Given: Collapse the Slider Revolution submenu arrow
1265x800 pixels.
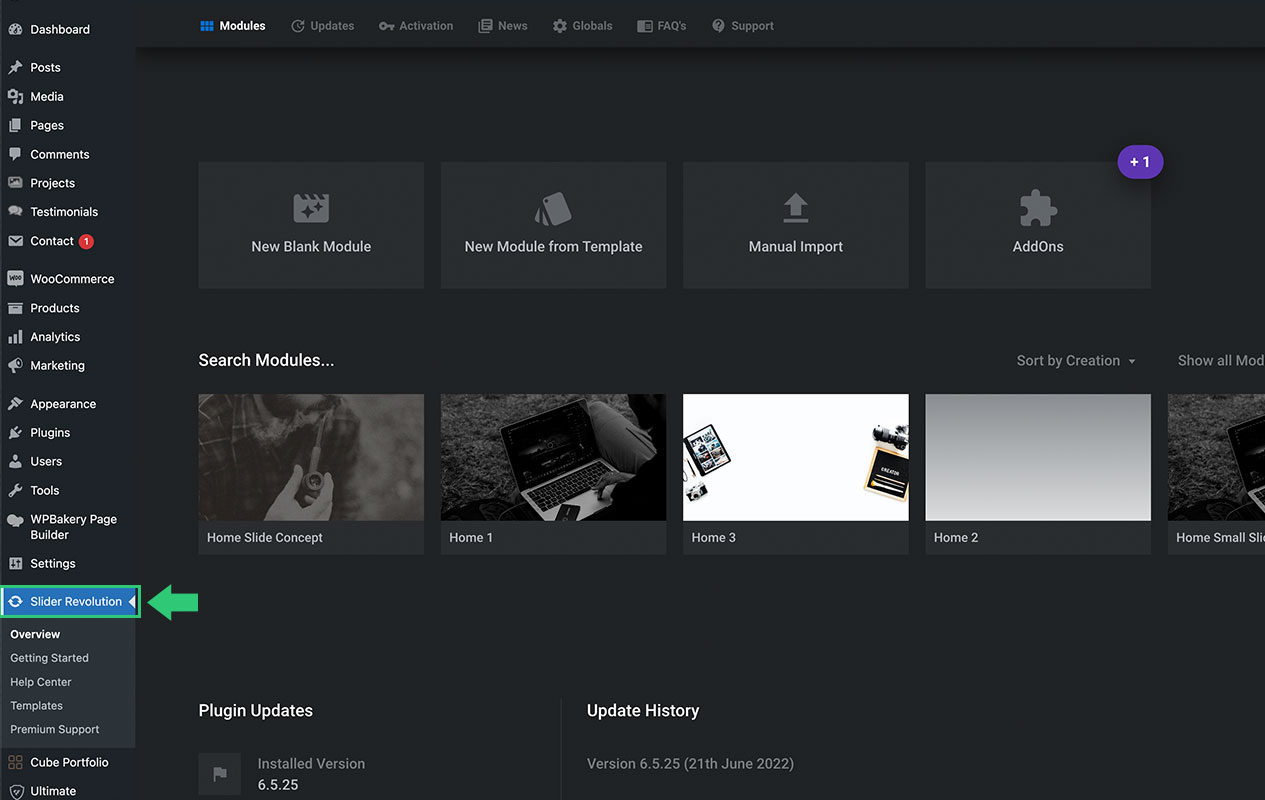Looking at the screenshot, I should [132, 602].
